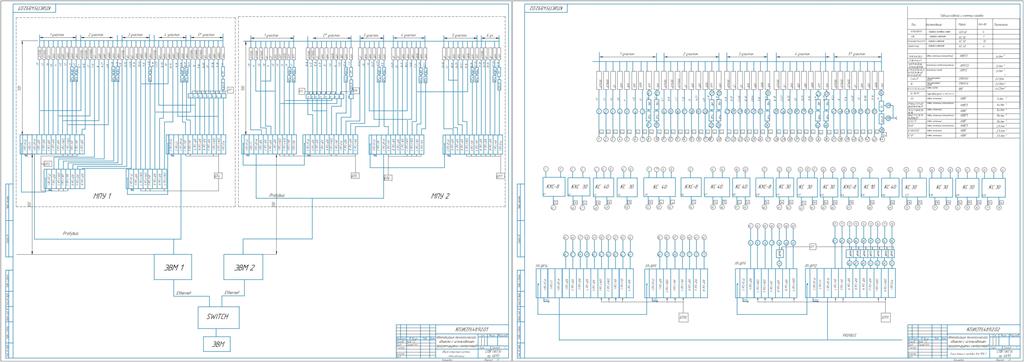This screenshot has width=1024, height=362.
Task: Click the Profibus label inside МПУ dashed area
Action: (277, 195)
